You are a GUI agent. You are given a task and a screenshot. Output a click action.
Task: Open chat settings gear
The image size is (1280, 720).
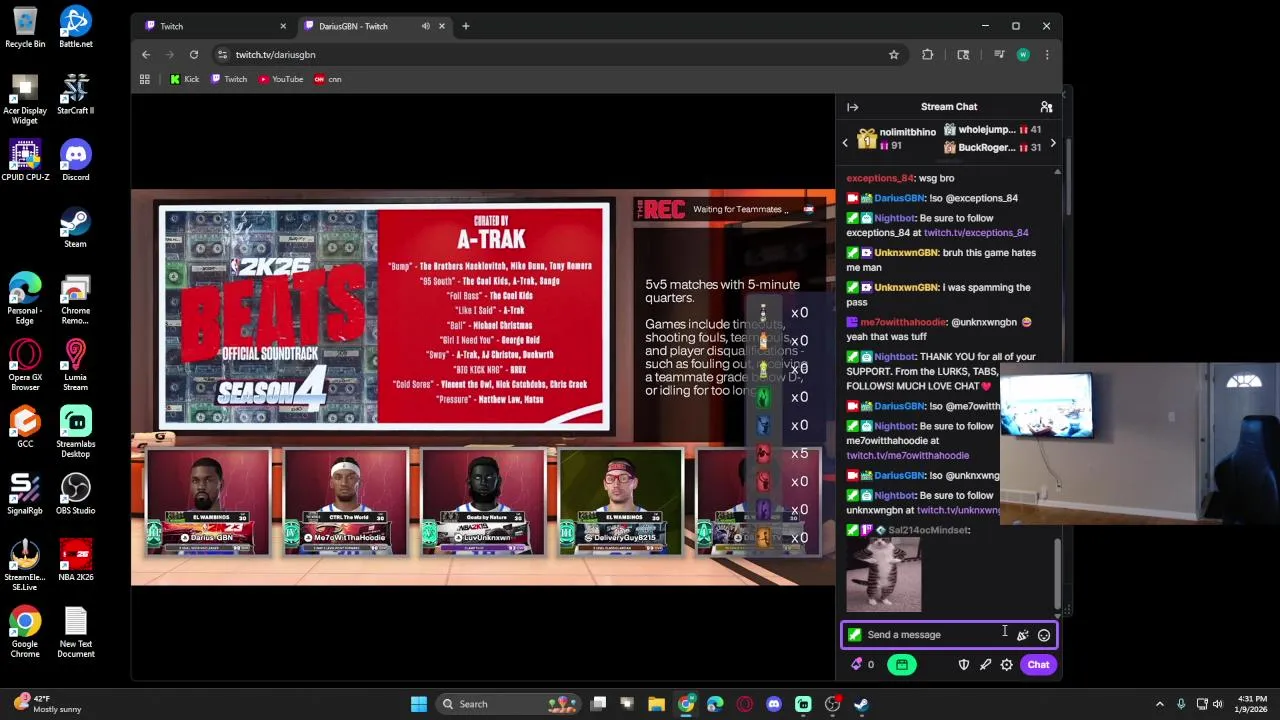click(1007, 665)
